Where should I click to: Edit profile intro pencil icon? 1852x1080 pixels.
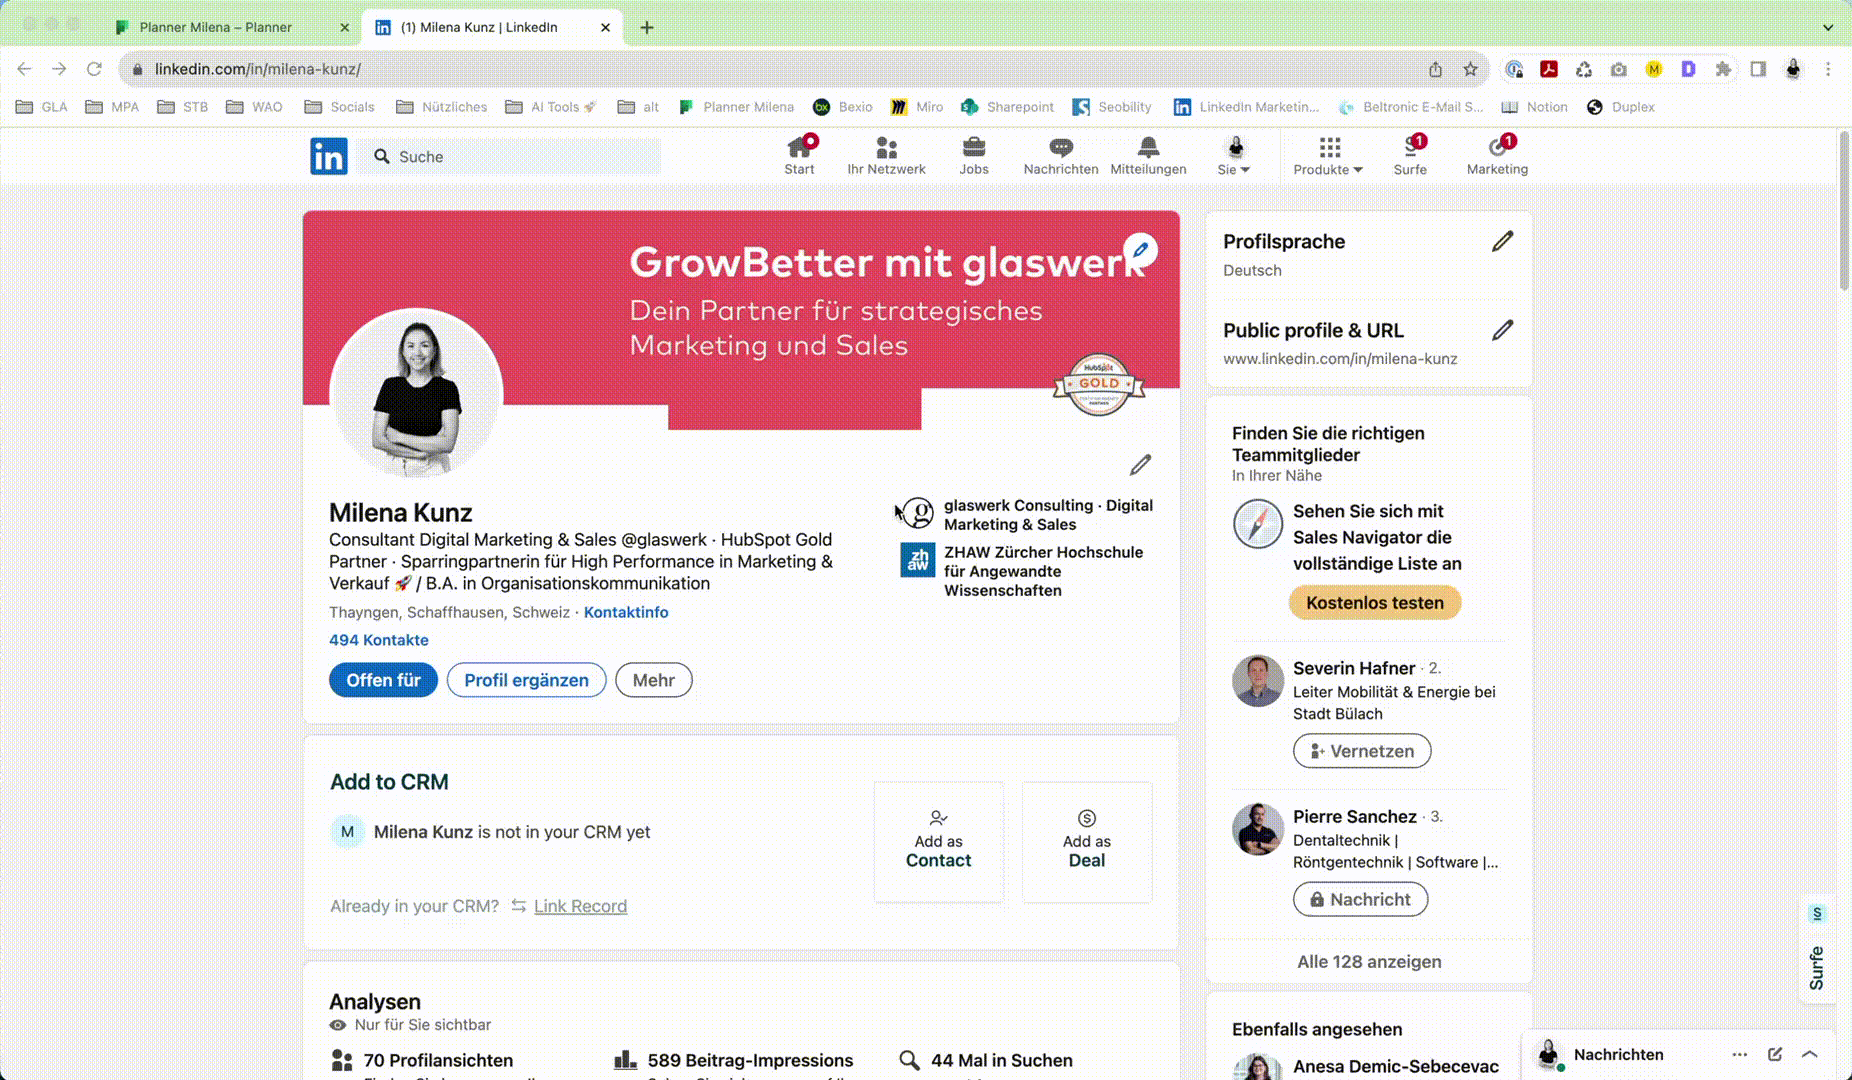pos(1140,465)
